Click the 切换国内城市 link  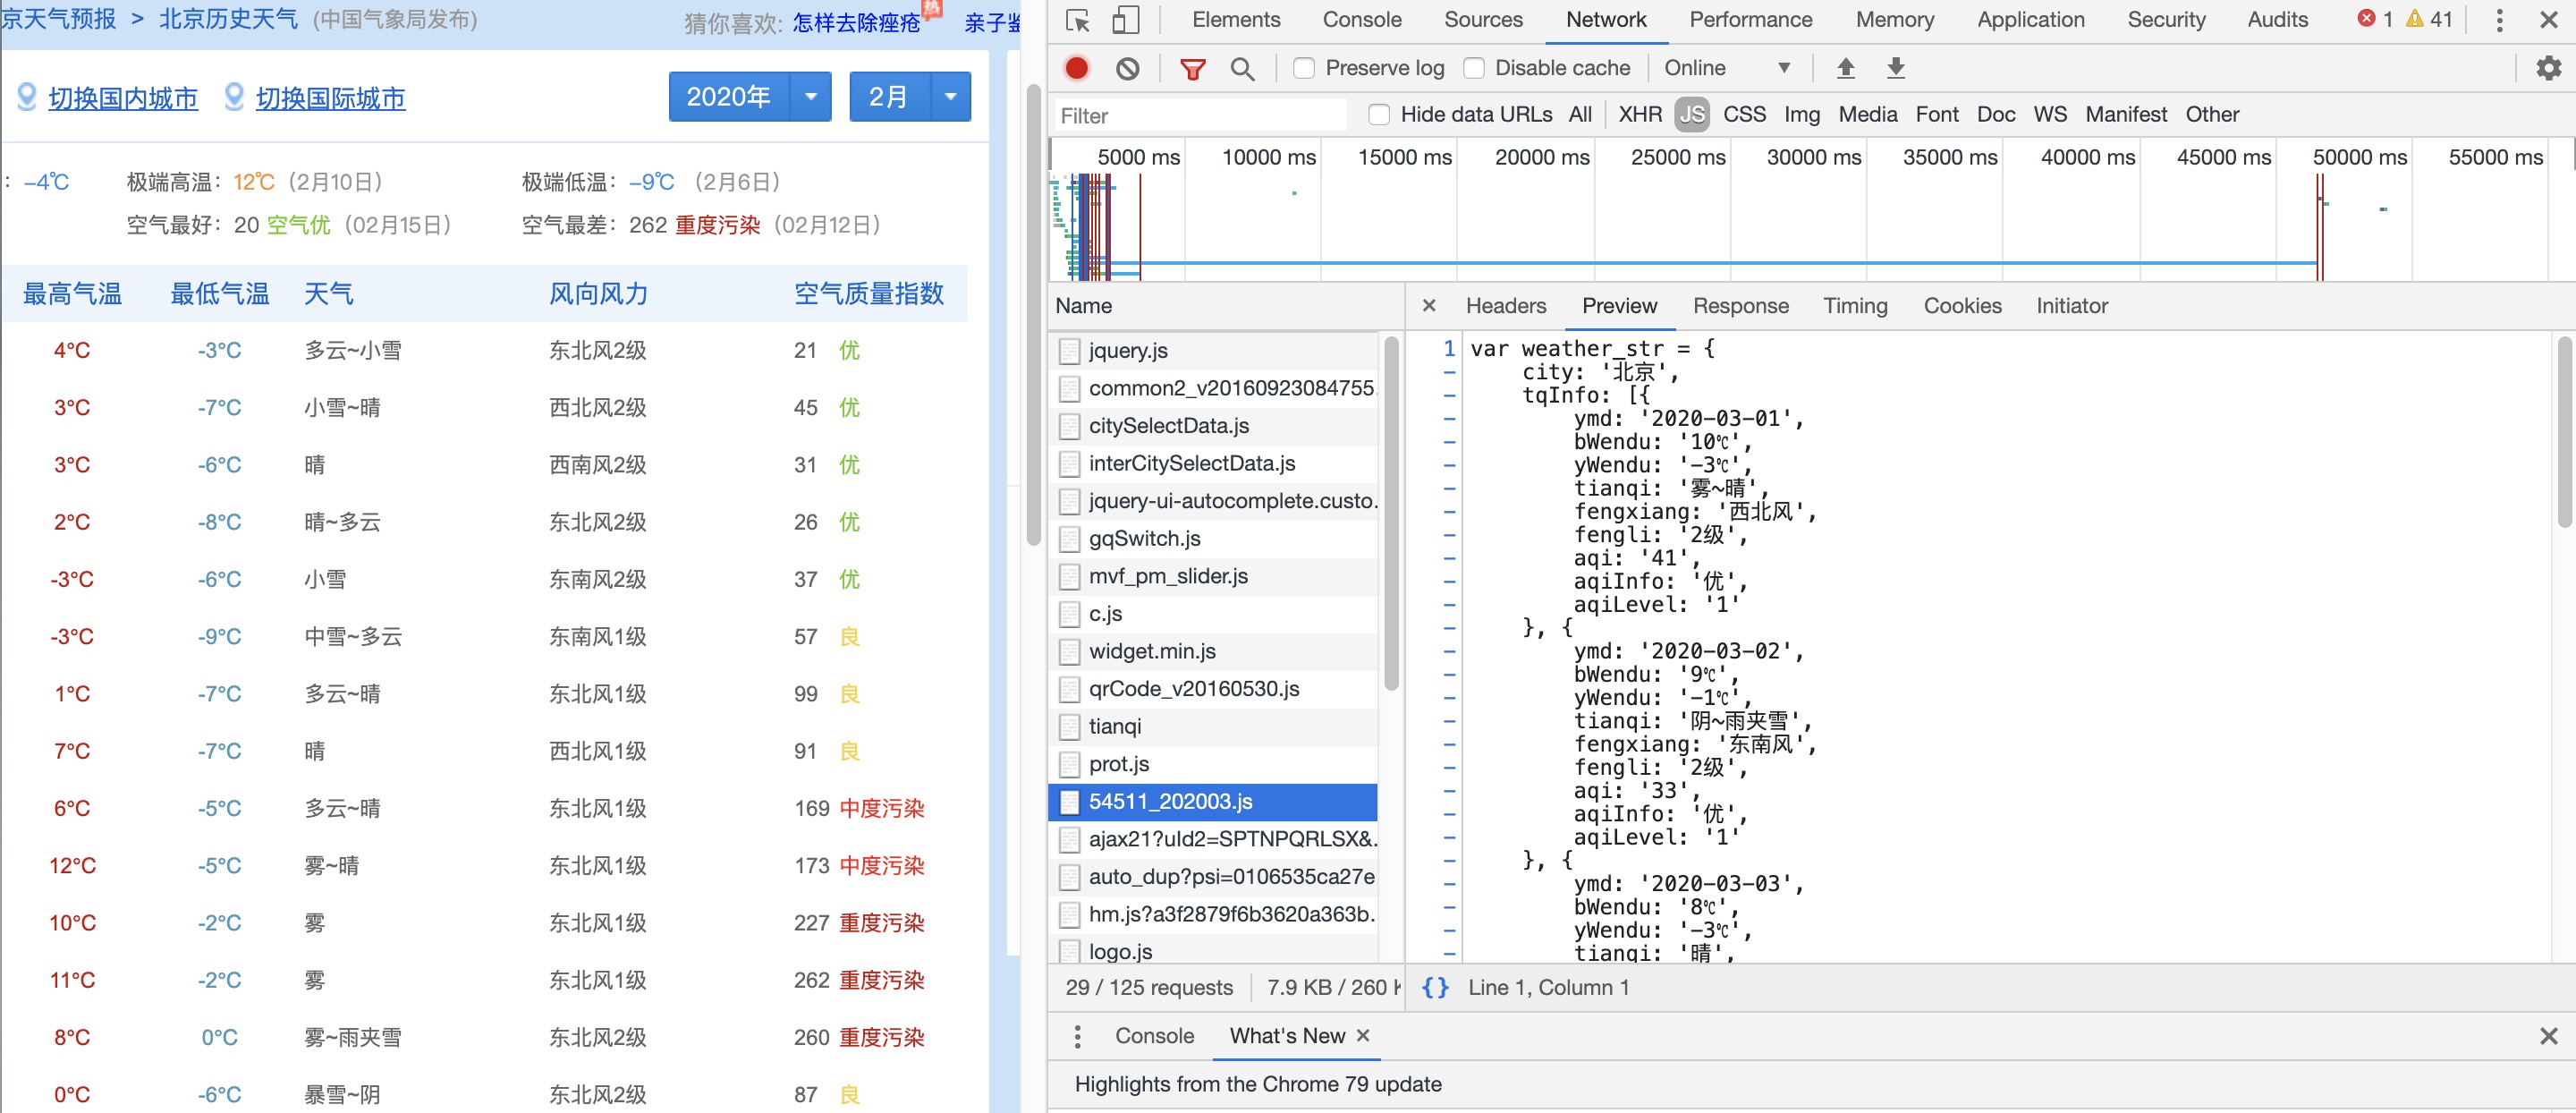123,98
